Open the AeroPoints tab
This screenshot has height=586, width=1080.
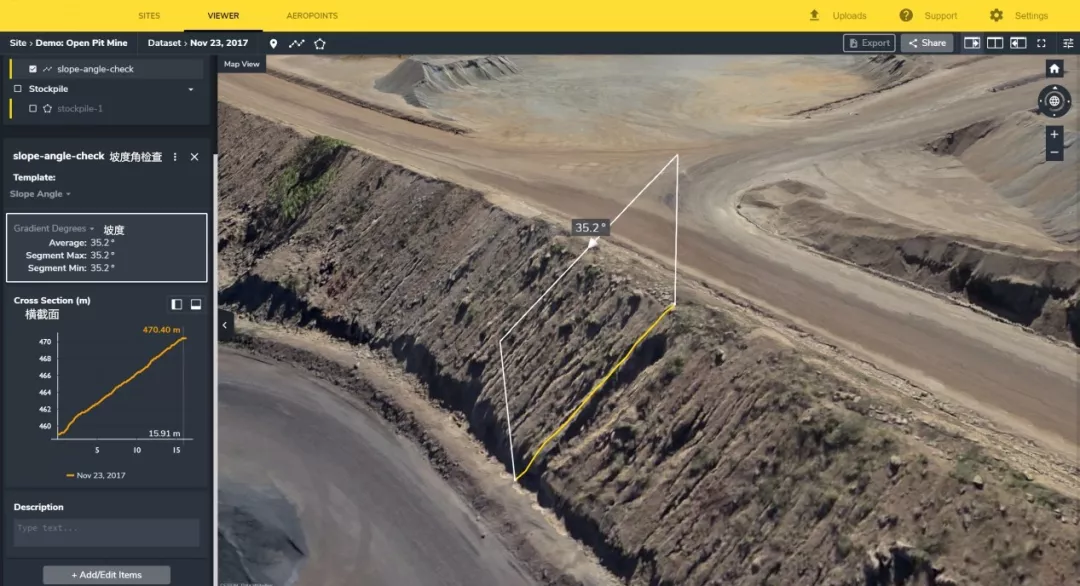click(x=312, y=16)
